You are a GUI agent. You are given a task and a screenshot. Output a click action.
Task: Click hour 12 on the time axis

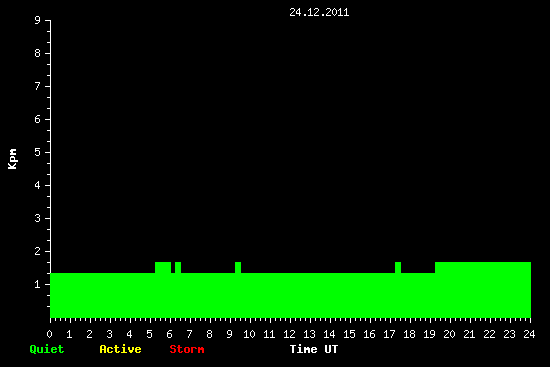[x=289, y=334]
